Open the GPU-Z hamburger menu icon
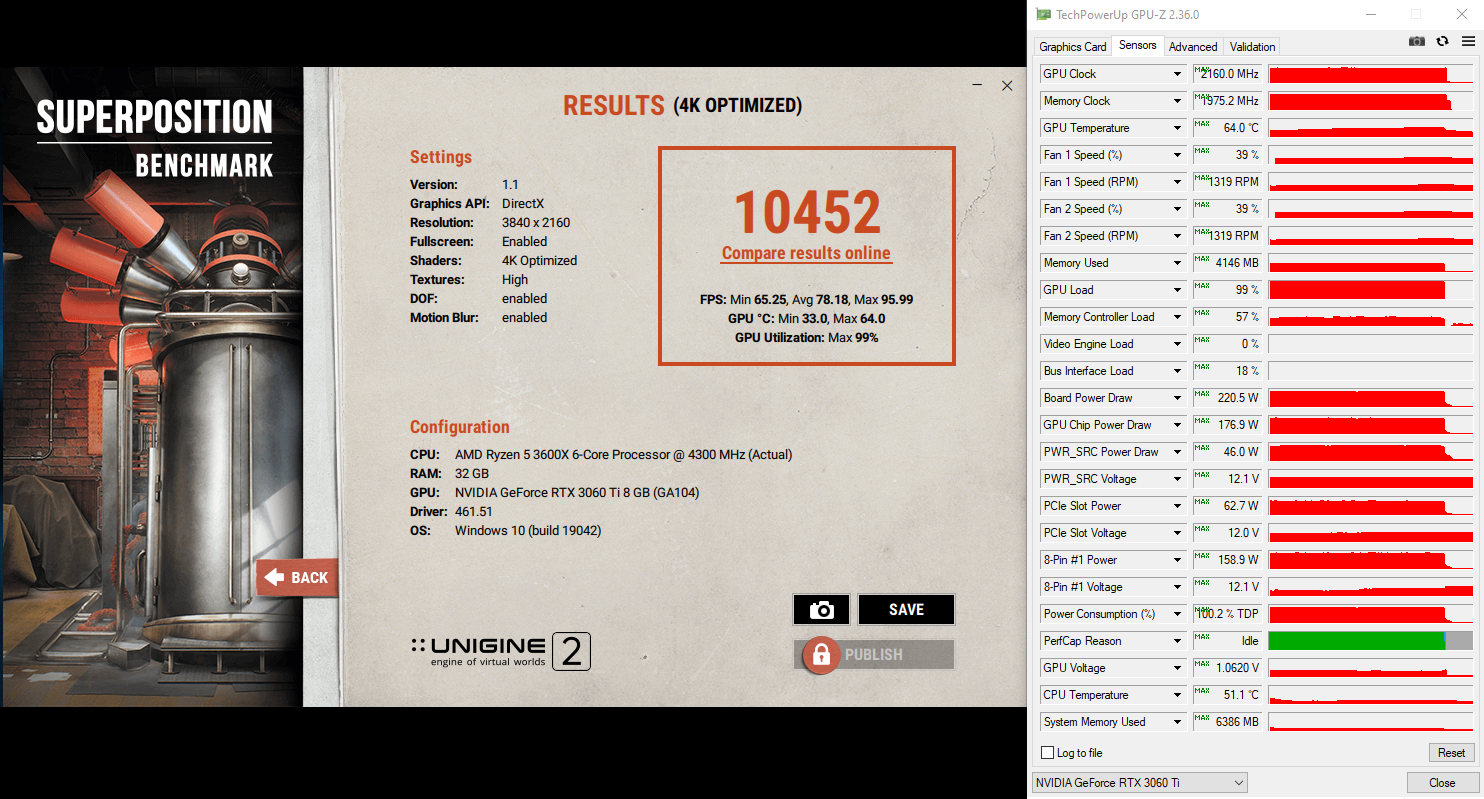Screen dimensions: 1484x799 (x=1468, y=41)
